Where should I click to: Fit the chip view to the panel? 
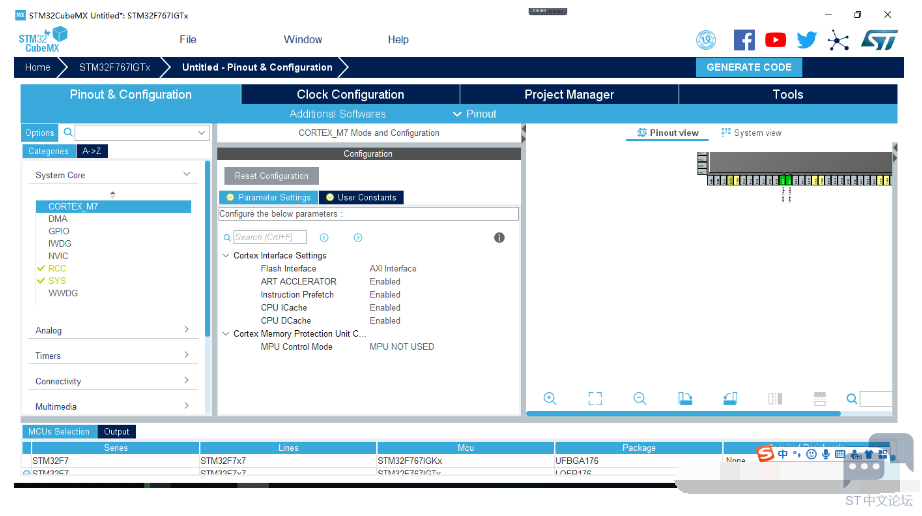(x=595, y=398)
